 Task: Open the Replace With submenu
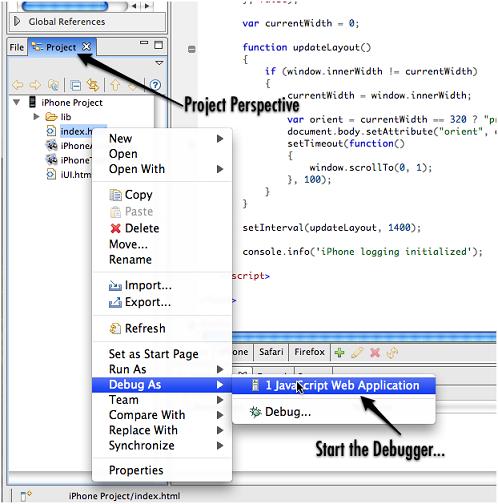(162, 430)
